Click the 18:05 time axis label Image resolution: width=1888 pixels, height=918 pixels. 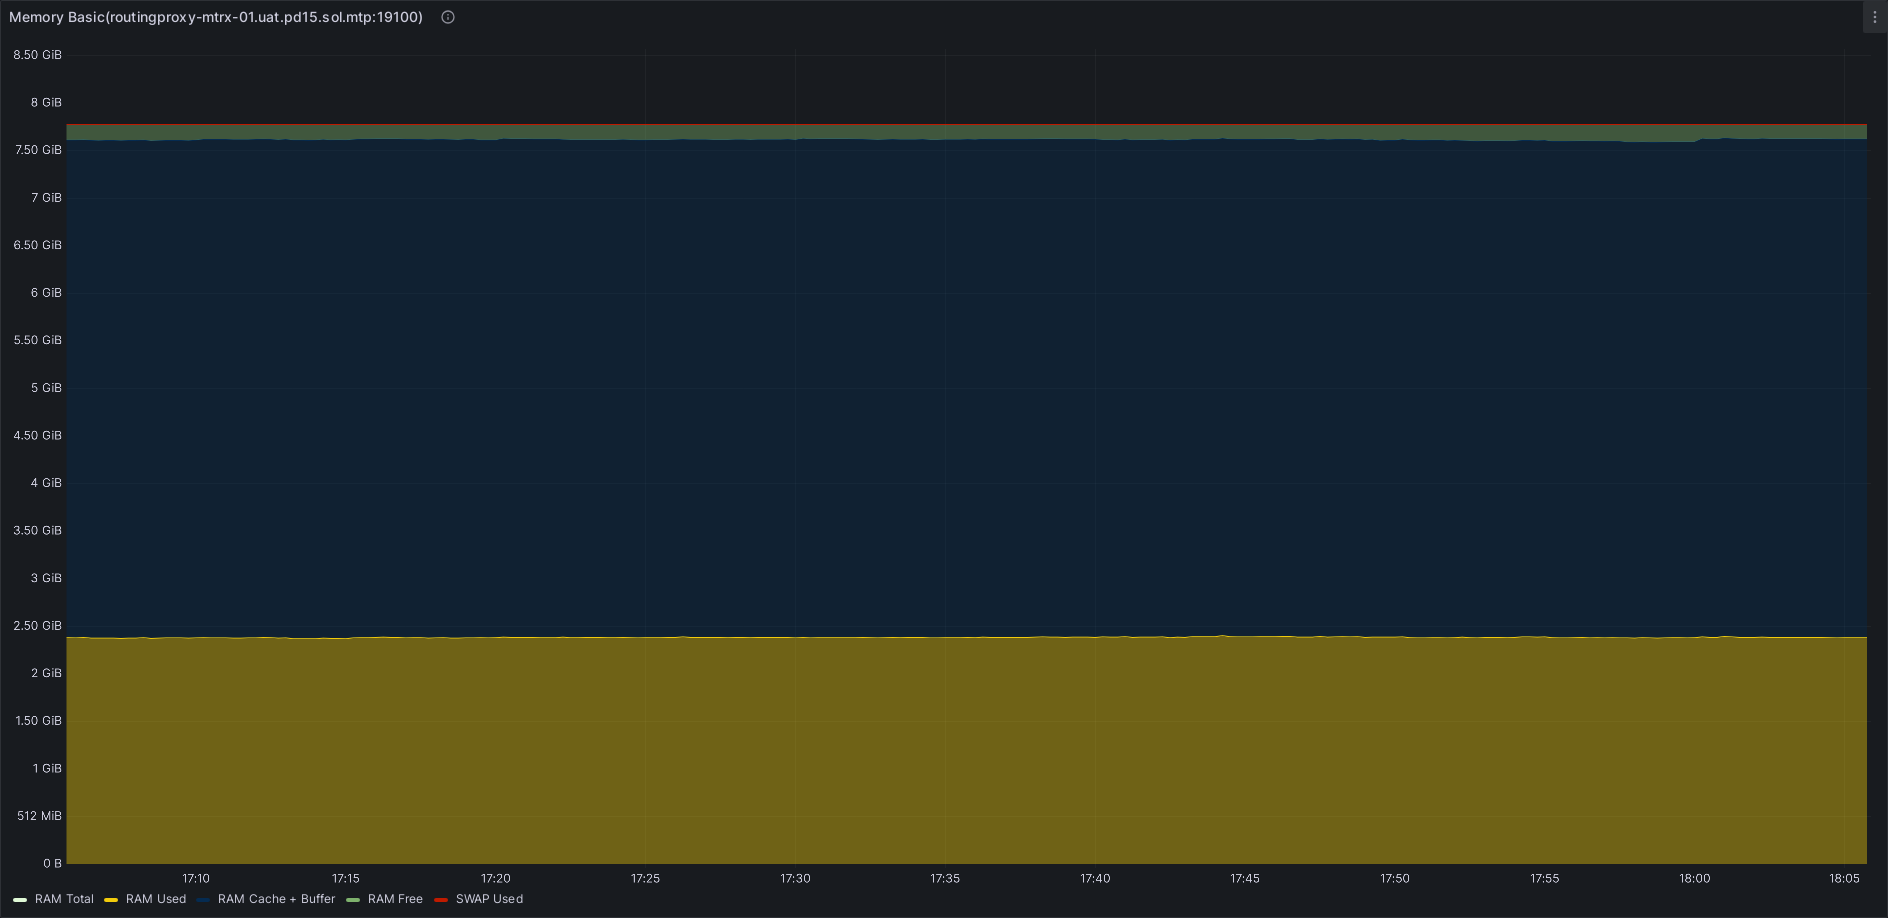(x=1845, y=878)
